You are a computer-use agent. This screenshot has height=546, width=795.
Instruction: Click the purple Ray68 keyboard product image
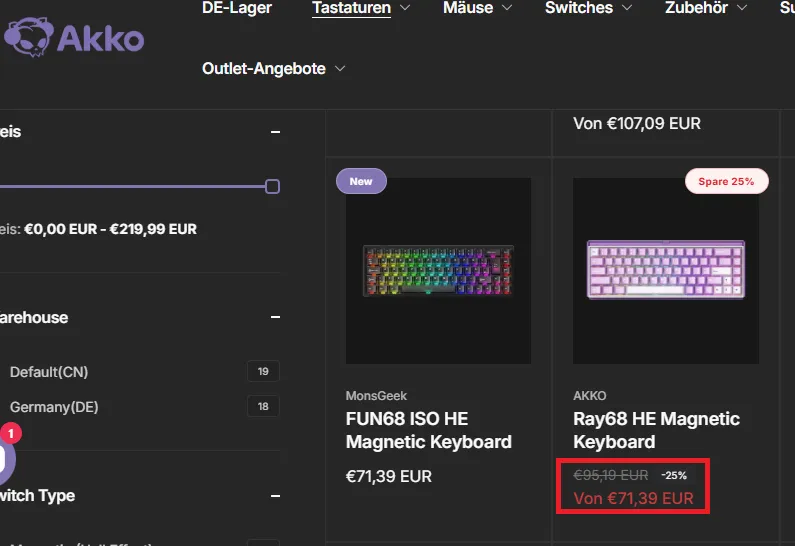[x=666, y=271]
